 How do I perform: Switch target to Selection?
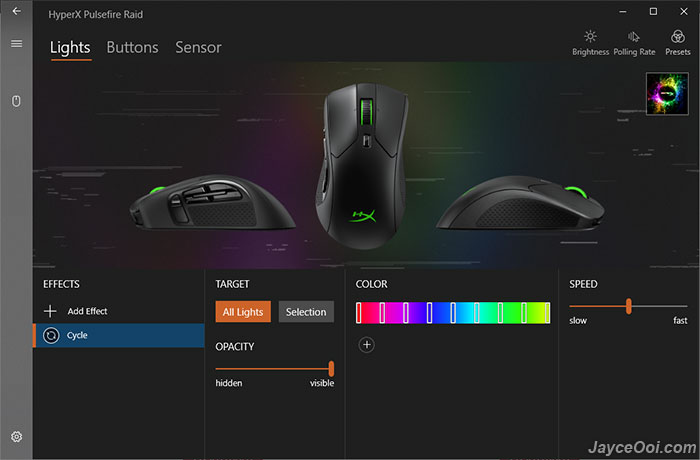(x=306, y=312)
